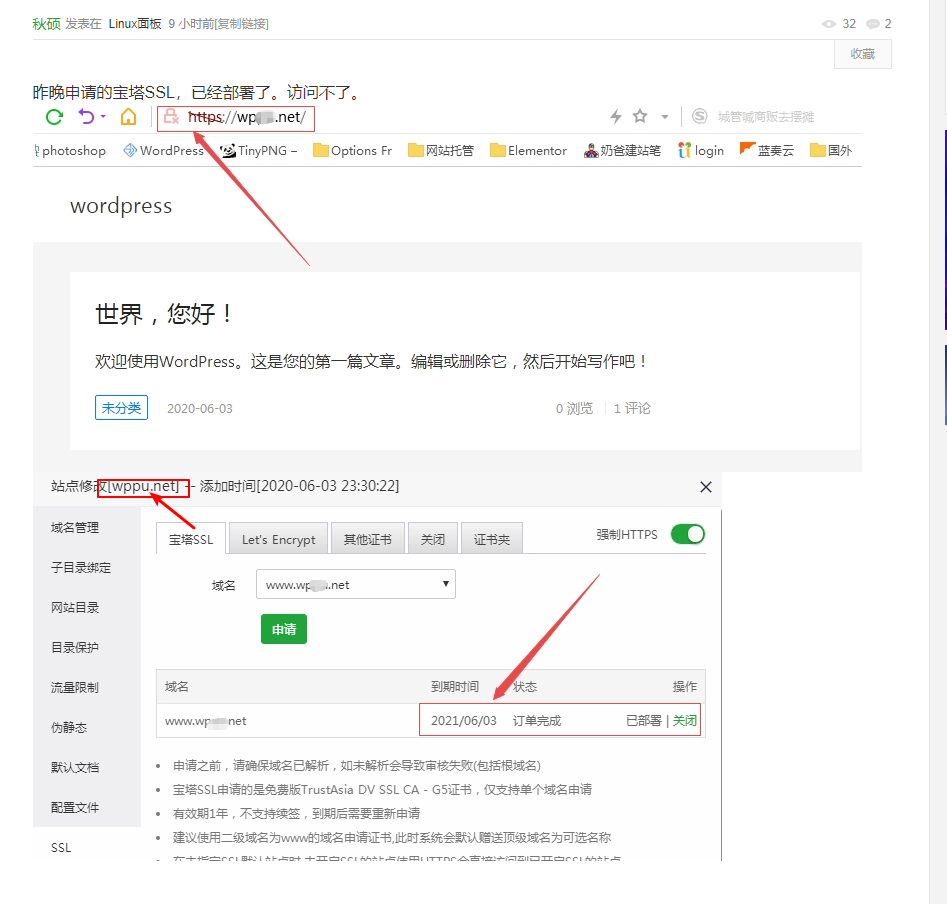Click the insecure lock icon in address bar

point(172,117)
